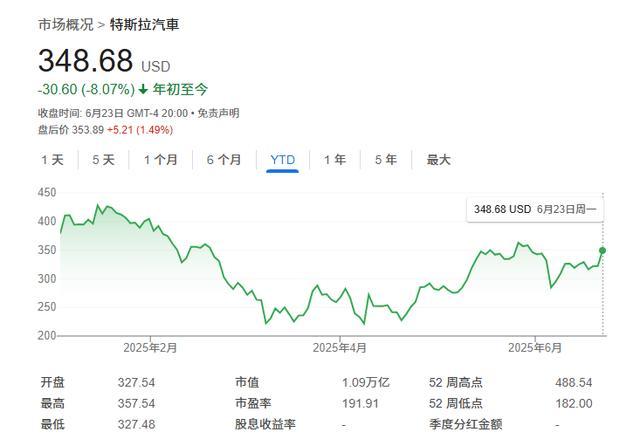Click the 2025年6月 axis label
The image size is (640, 446).
(x=535, y=348)
